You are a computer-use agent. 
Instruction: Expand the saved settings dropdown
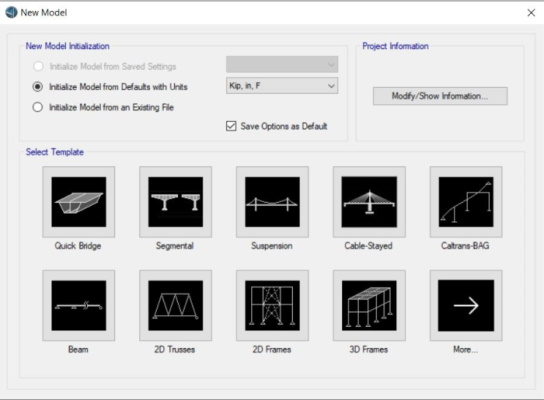[282, 65]
